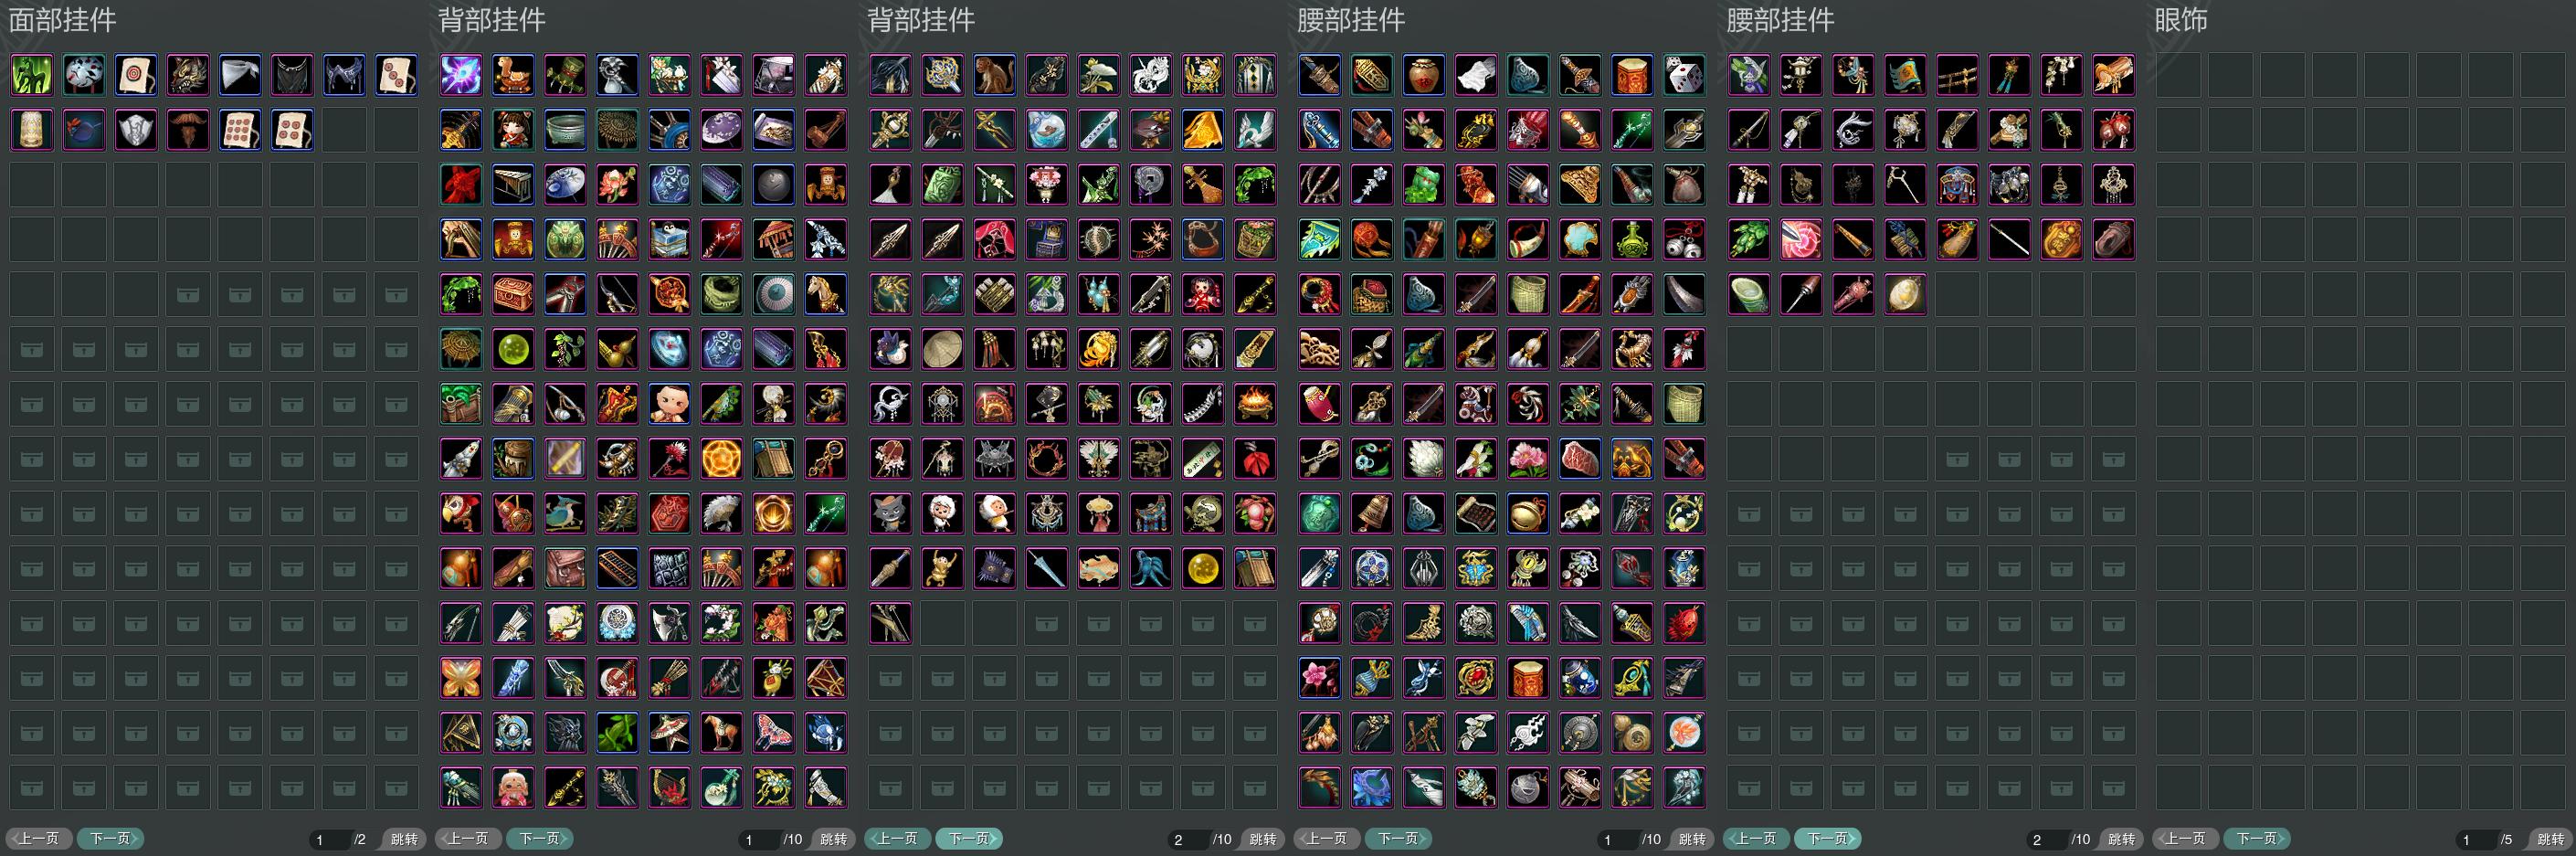Choose the nine-dot mahjong tile mask
Image resolution: width=2576 pixels, height=856 pixels.
pos(240,130)
